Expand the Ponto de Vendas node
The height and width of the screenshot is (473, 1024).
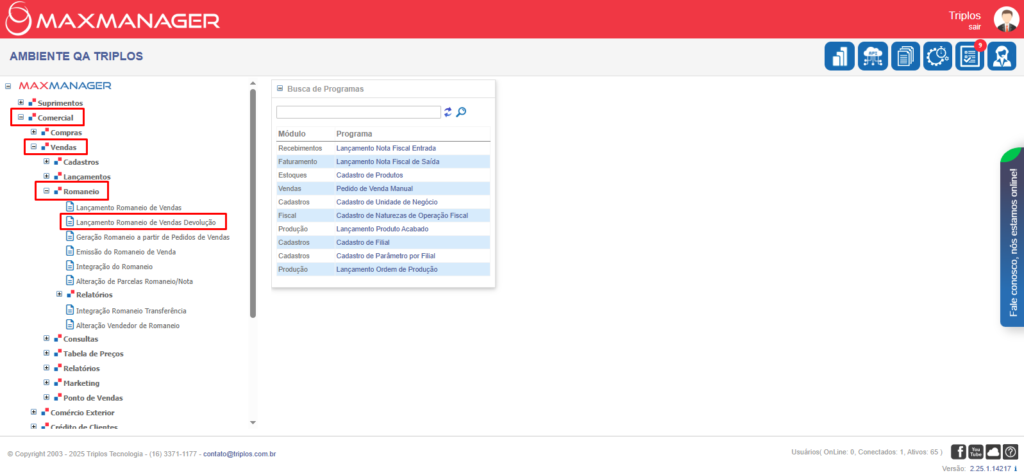(x=46, y=397)
